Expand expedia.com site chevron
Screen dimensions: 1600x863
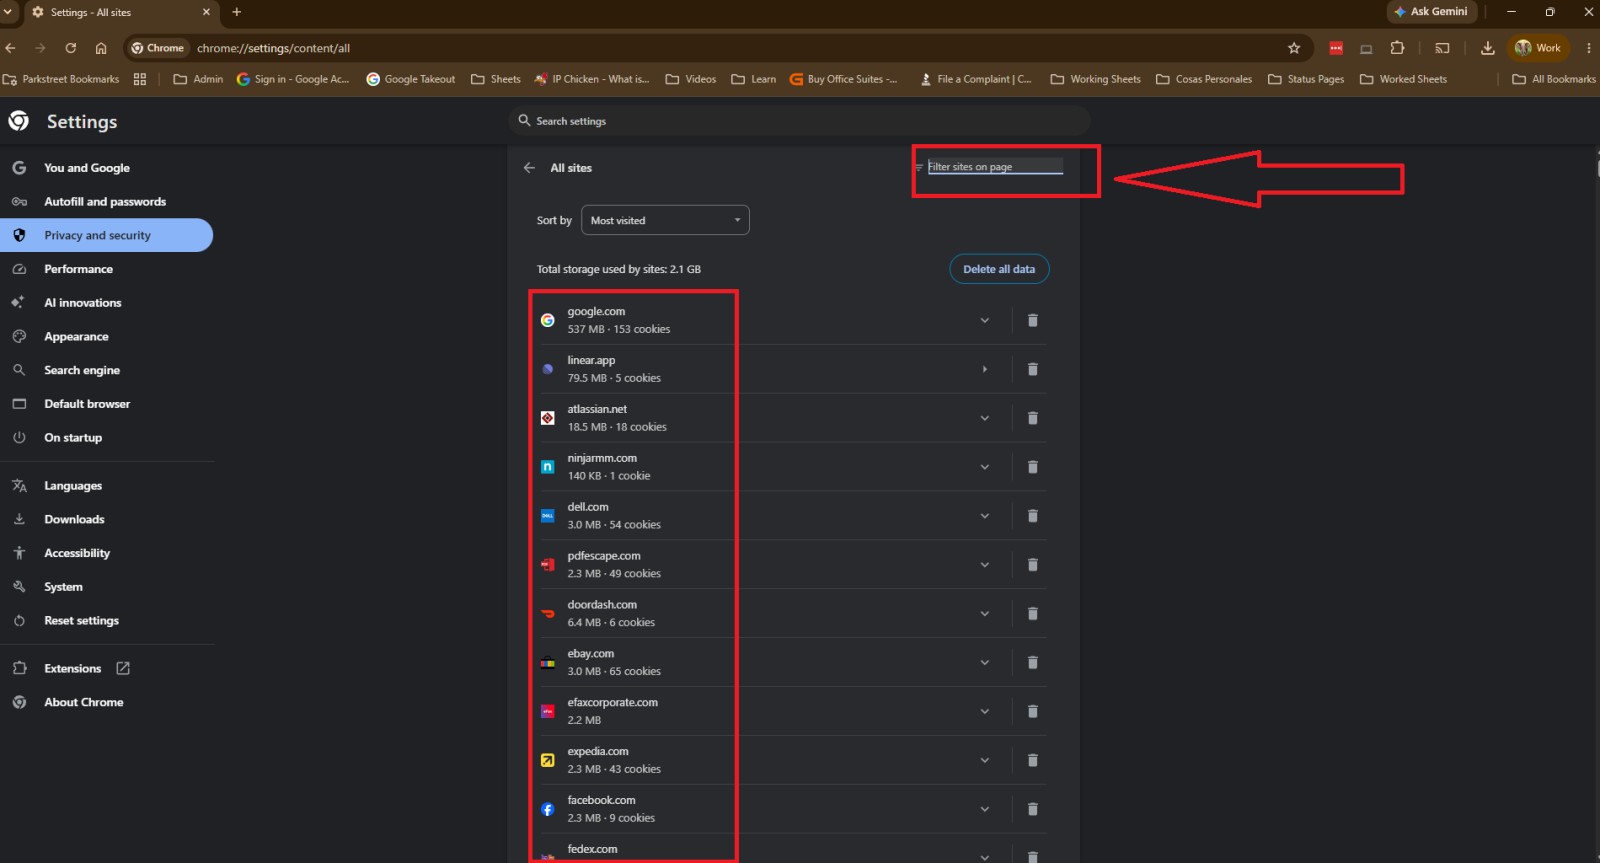click(985, 761)
